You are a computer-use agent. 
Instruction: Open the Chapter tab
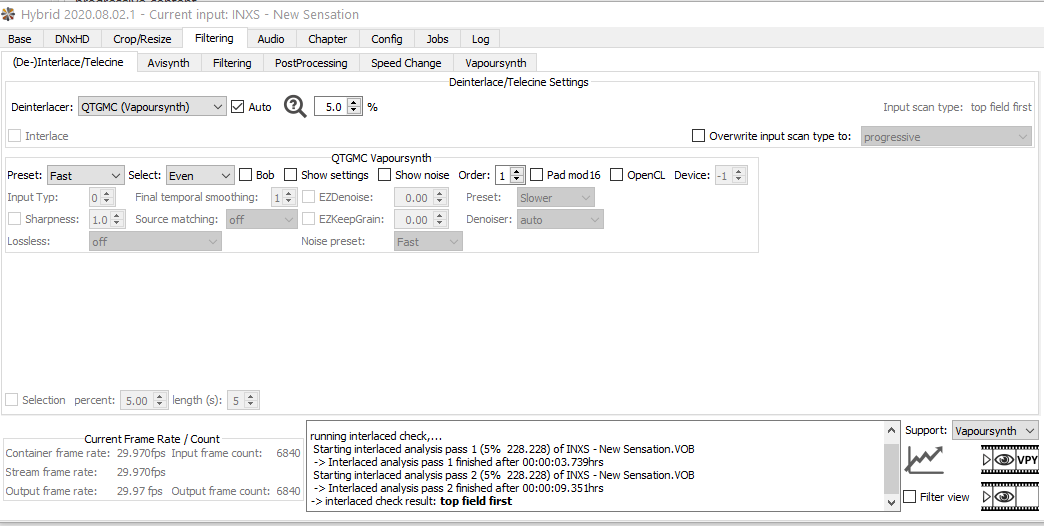(328, 39)
